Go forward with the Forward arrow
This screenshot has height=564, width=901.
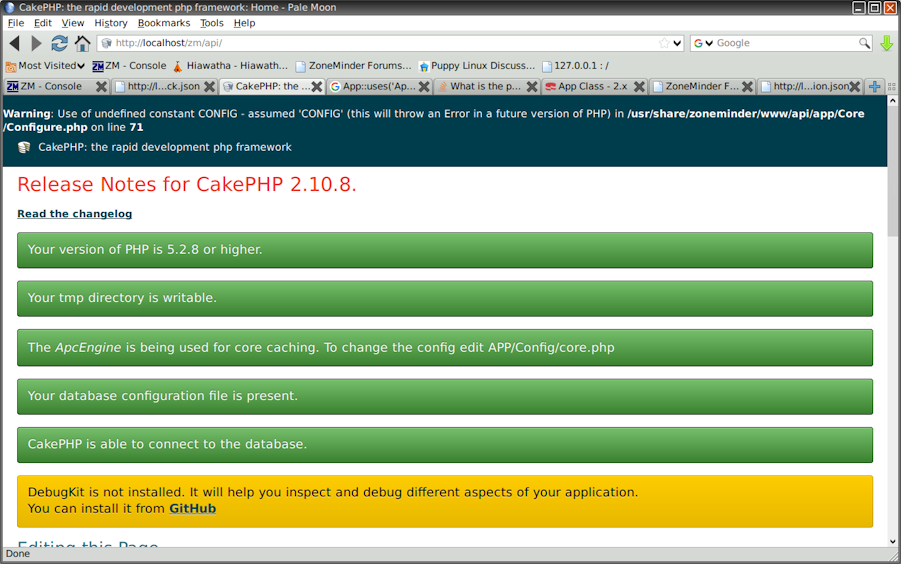point(36,43)
